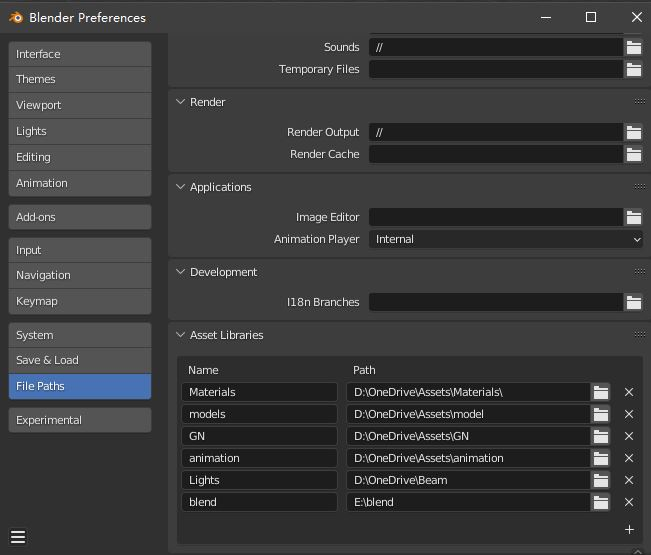Screen dimensions: 651x555
Task: Remove the models asset library
Action: [629, 414]
